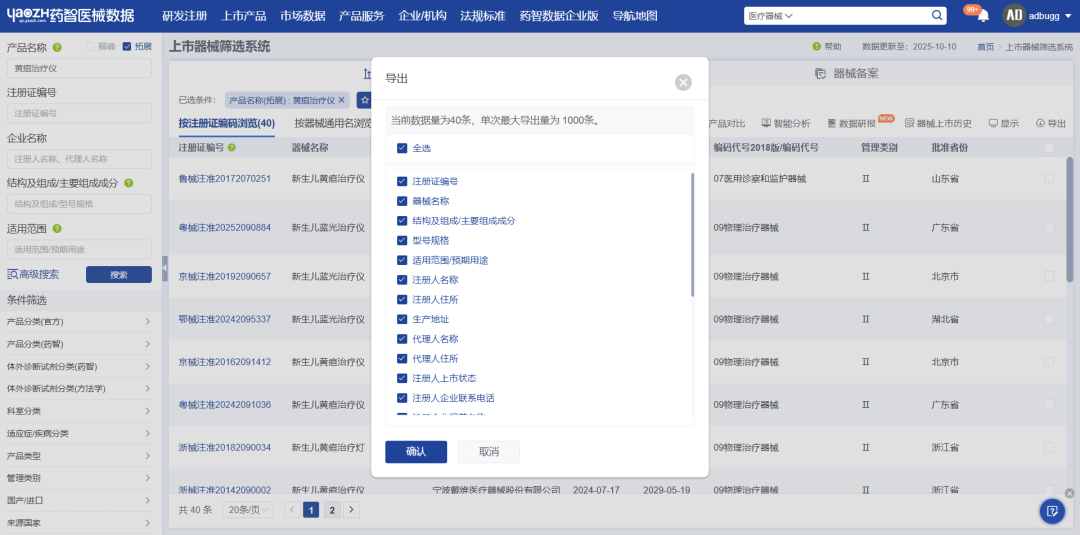Image resolution: width=1080 pixels, height=535 pixels.
Task: Click the help icon beside 适用范围
Action: pyautogui.click(x=57, y=229)
